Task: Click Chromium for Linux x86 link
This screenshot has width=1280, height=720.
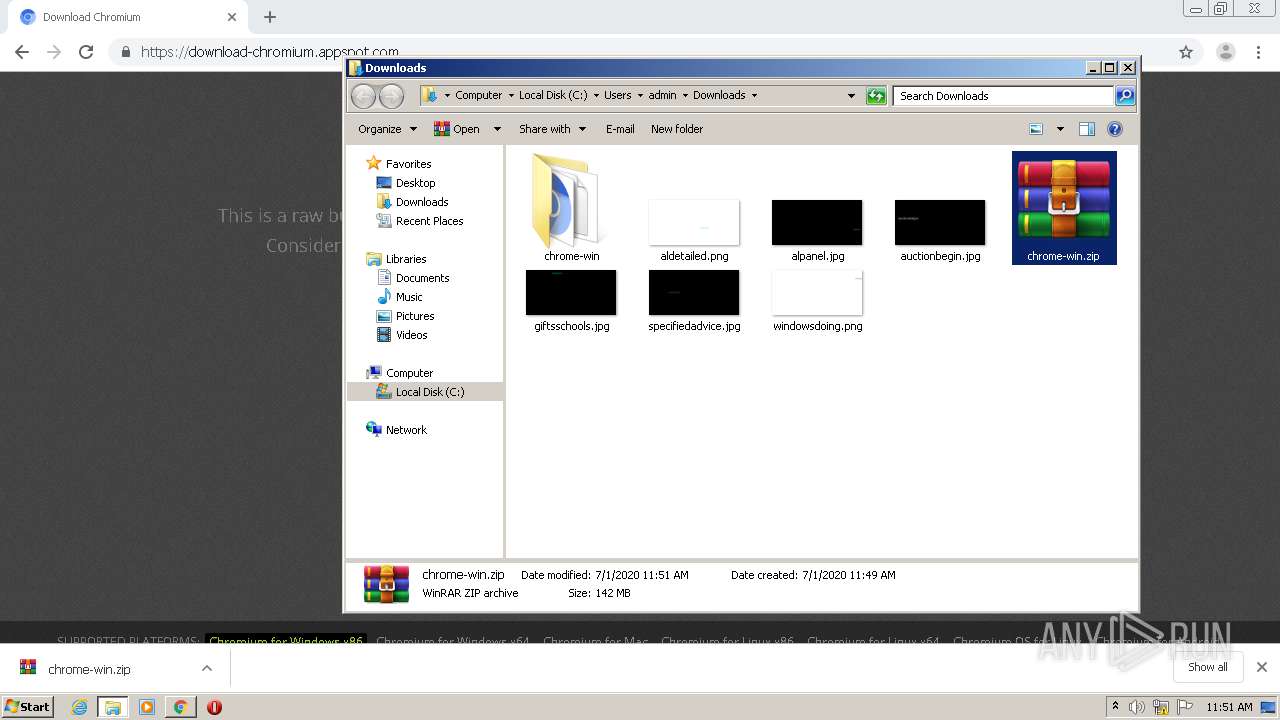Action: [x=727, y=642]
